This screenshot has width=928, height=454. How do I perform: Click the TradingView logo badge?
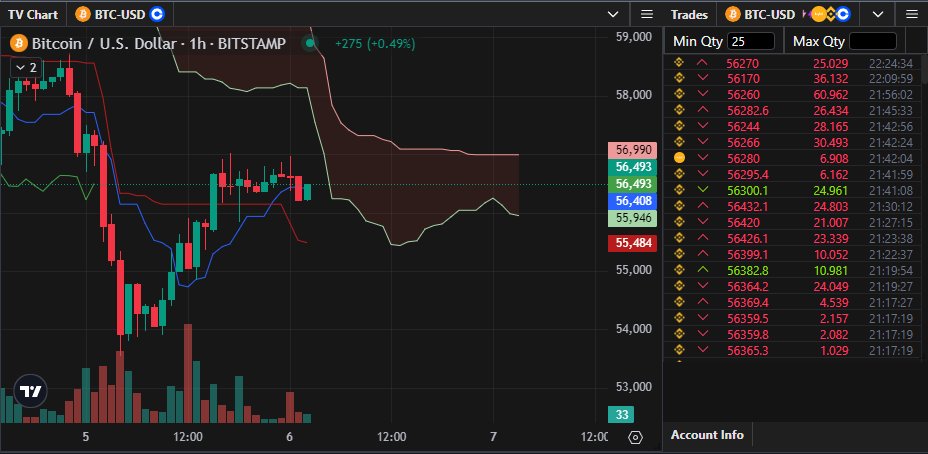pos(30,391)
